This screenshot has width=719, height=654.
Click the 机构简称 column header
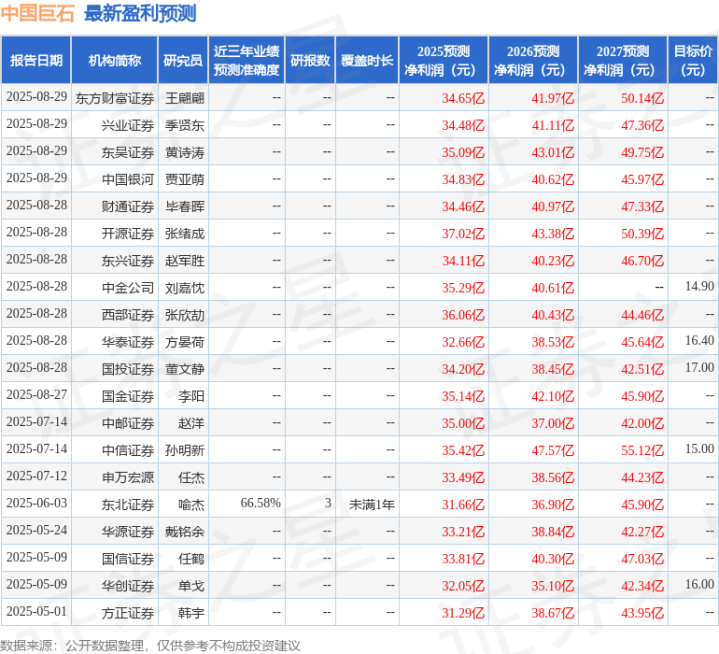tap(114, 60)
